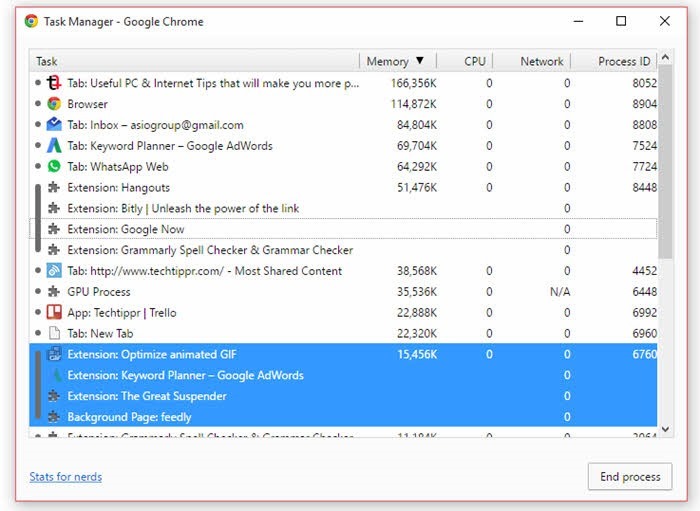Image resolution: width=700 pixels, height=511 pixels.
Task: Select the Browser task row
Action: coord(343,104)
